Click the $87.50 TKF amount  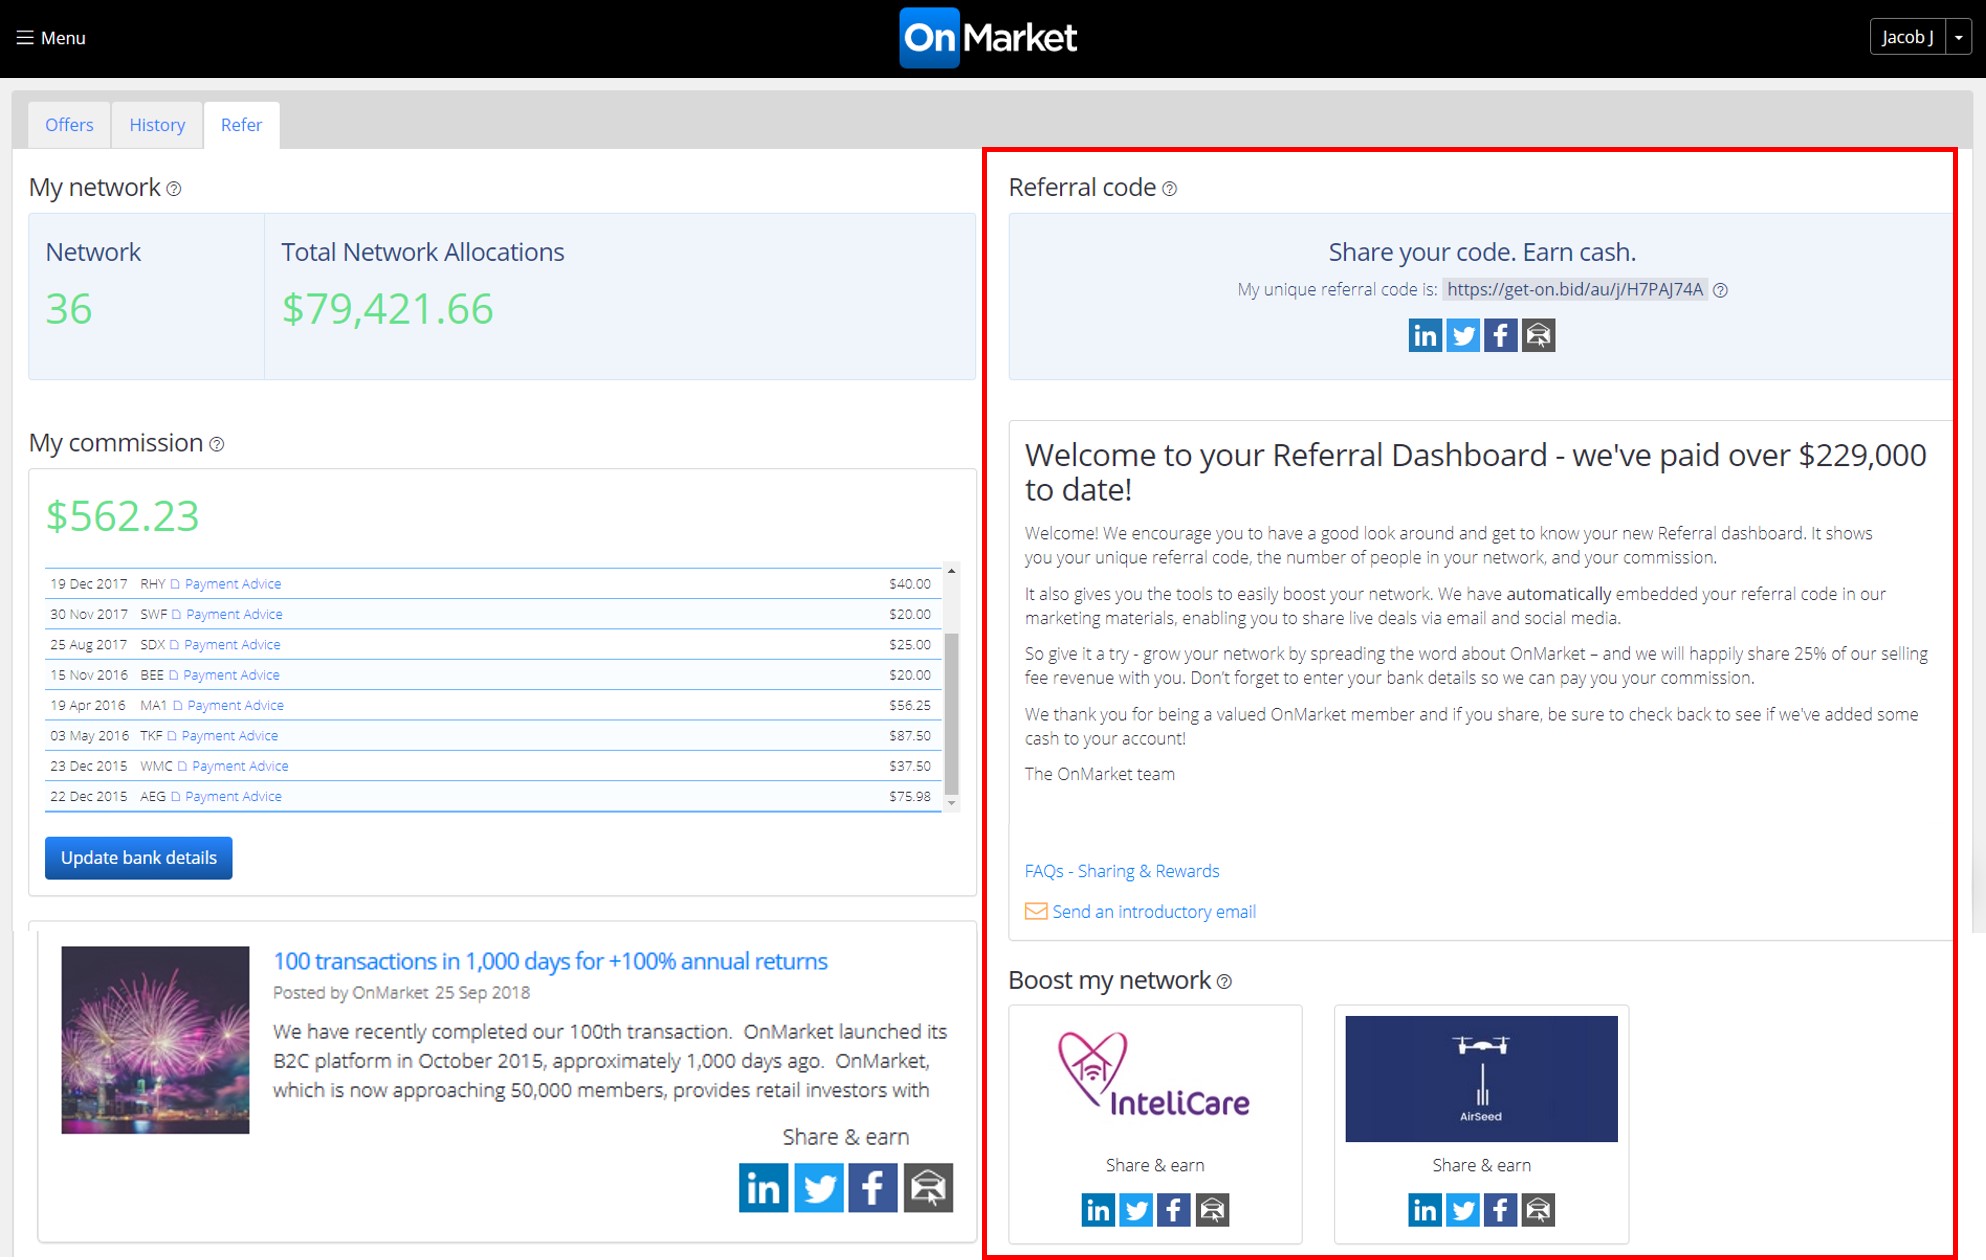point(910,736)
